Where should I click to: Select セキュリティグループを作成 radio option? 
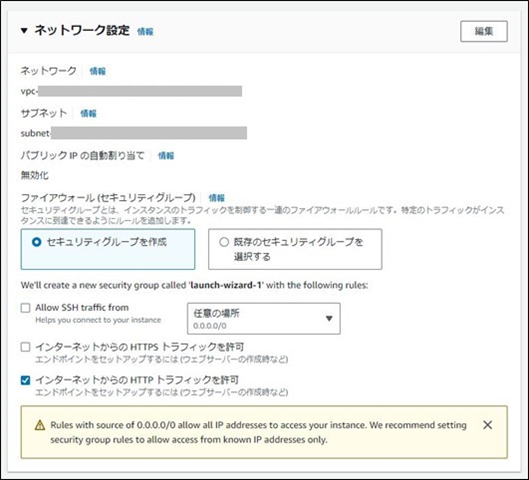[x=36, y=242]
